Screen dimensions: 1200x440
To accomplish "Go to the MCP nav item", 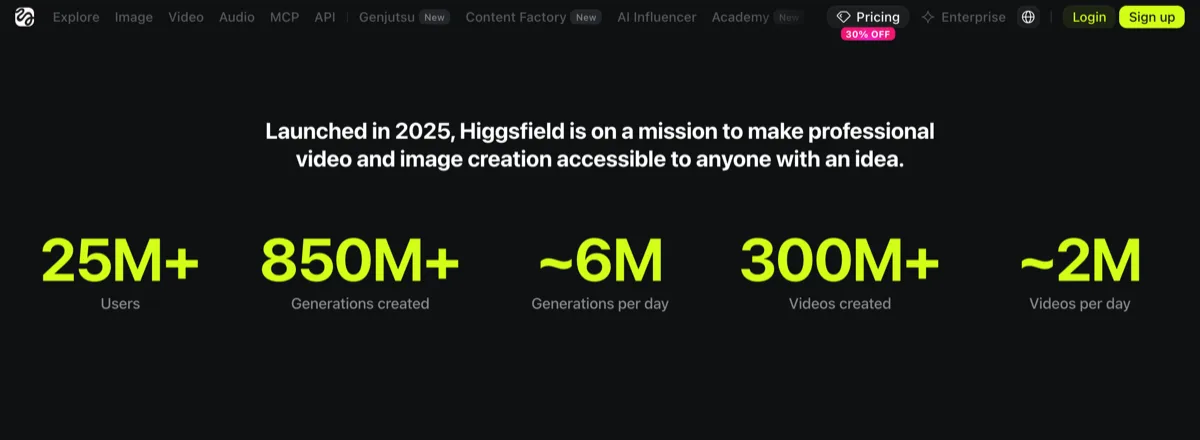I will click(284, 17).
